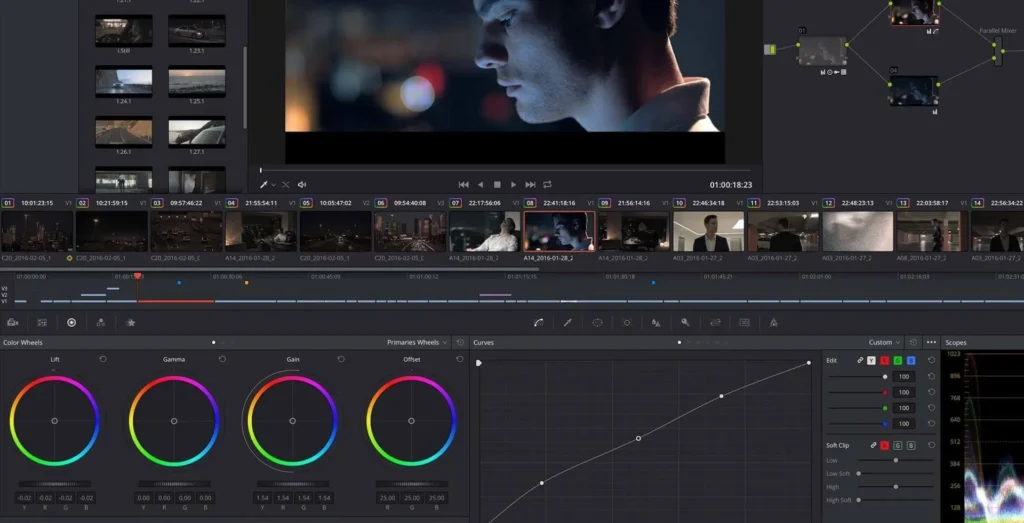1024x523 pixels.
Task: Play the clip in reverse
Action: click(x=481, y=185)
